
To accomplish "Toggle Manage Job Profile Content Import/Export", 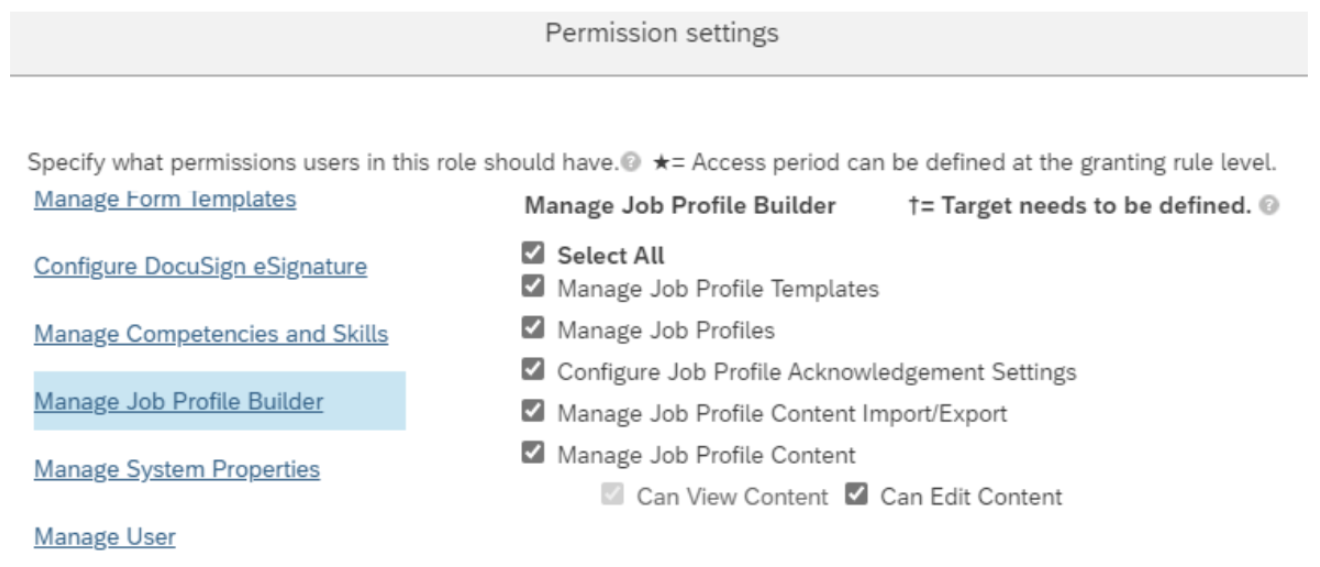I will click(x=533, y=411).
